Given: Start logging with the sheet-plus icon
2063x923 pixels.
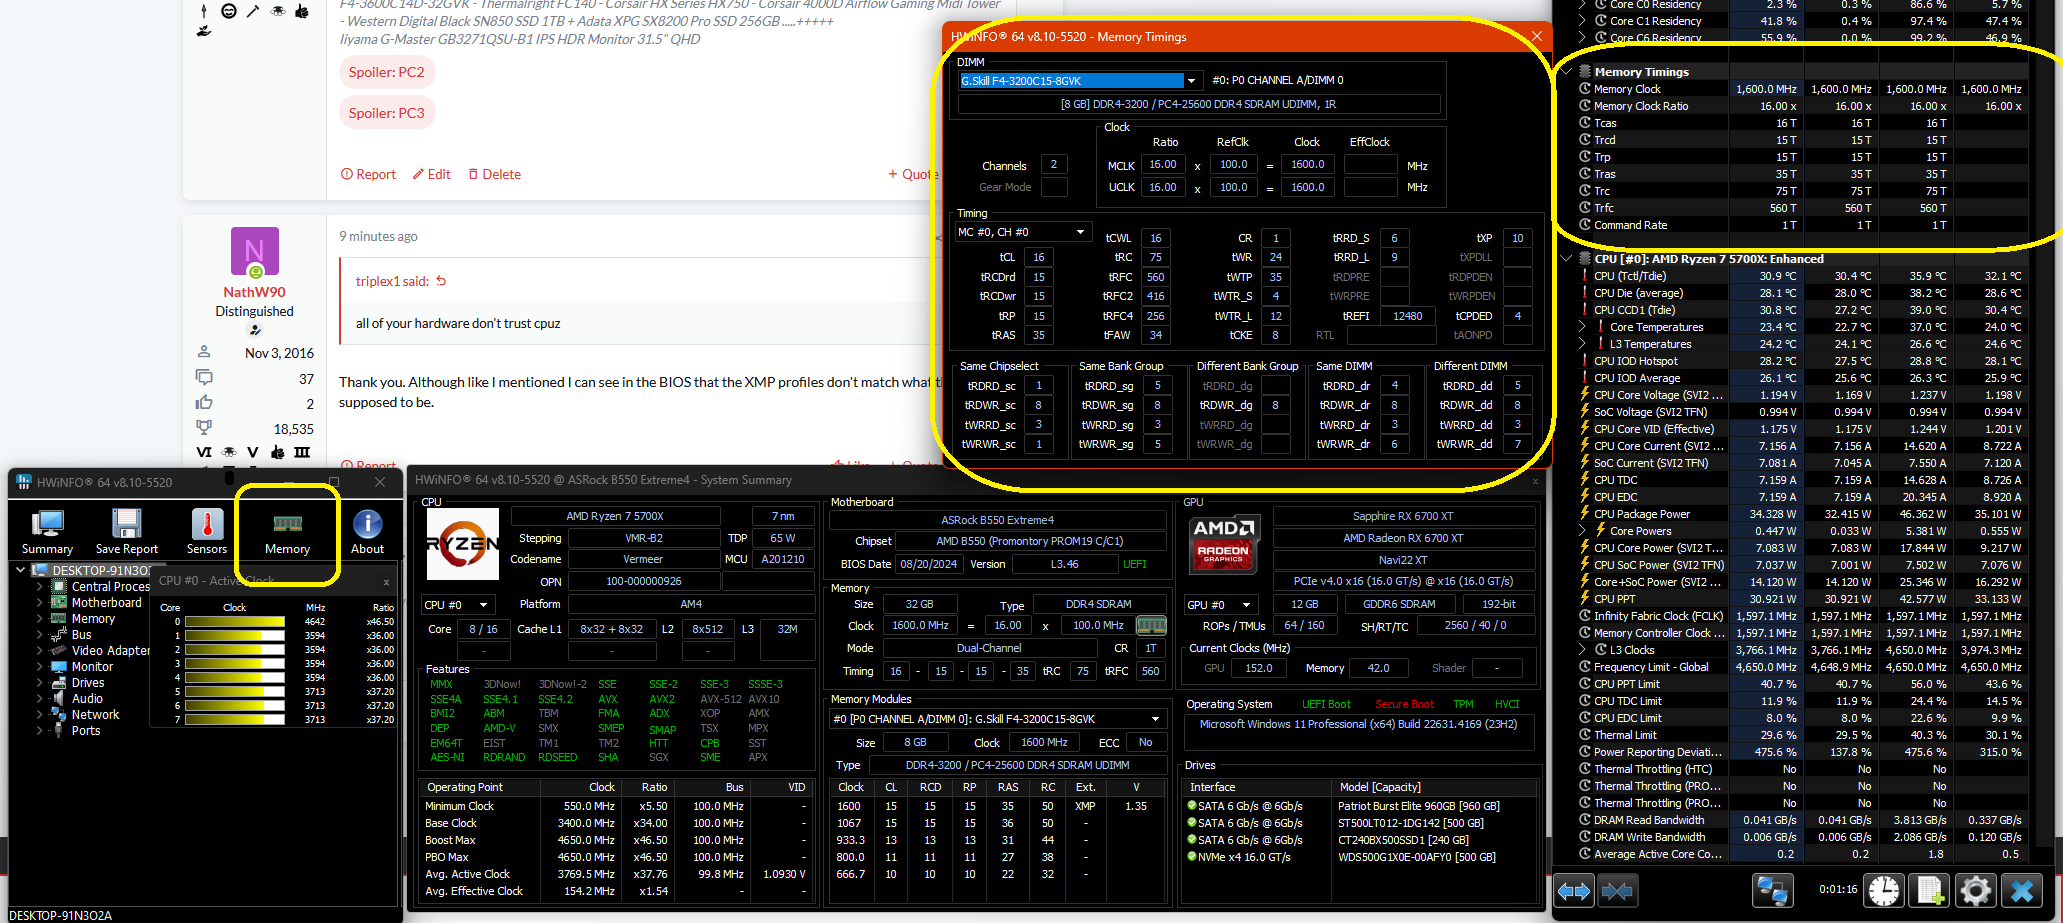Looking at the screenshot, I should (x=1930, y=890).
